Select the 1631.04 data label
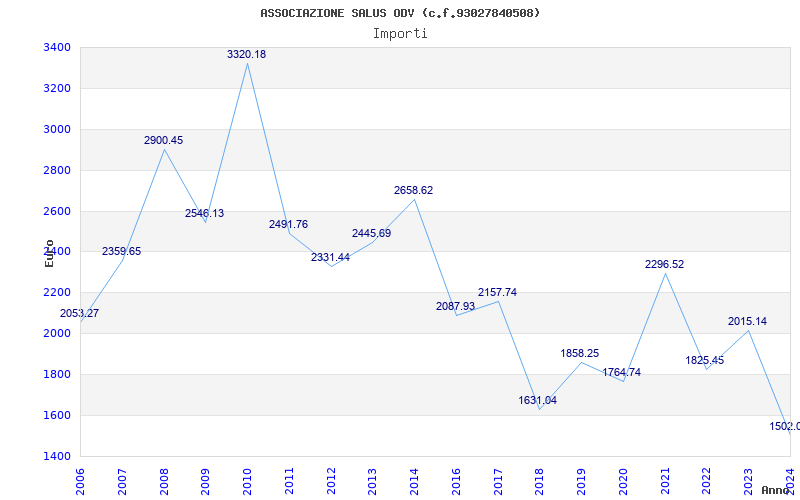The width and height of the screenshot is (800, 500). click(x=538, y=401)
